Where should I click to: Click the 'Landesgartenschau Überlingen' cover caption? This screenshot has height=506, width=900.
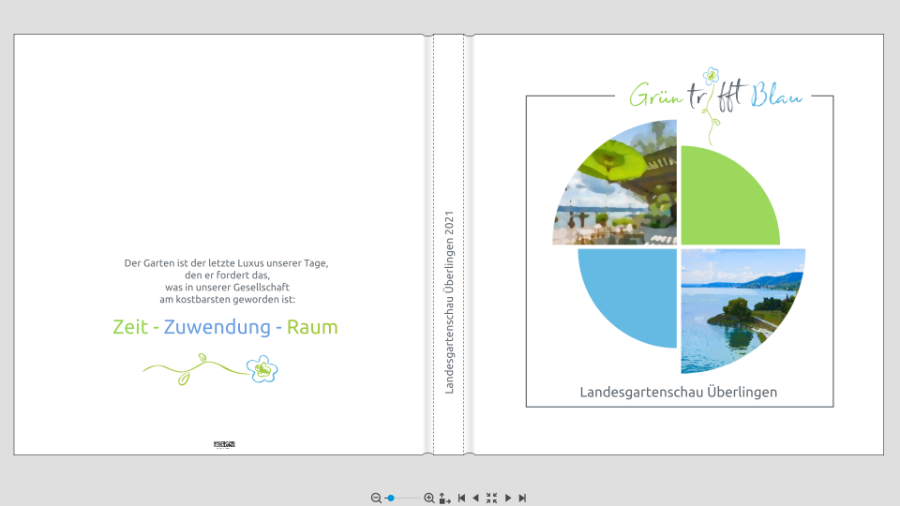click(x=678, y=392)
